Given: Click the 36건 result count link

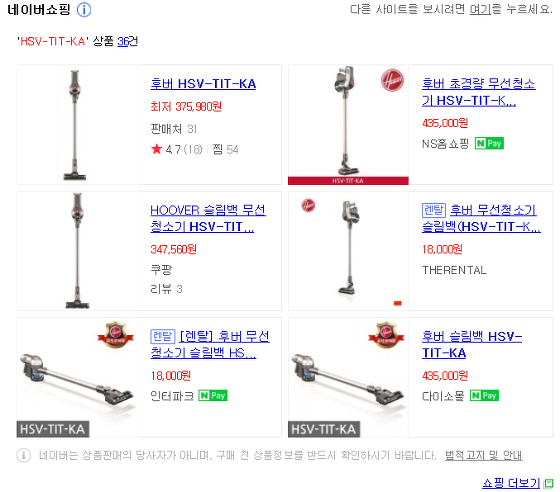Looking at the screenshot, I should click(x=128, y=41).
